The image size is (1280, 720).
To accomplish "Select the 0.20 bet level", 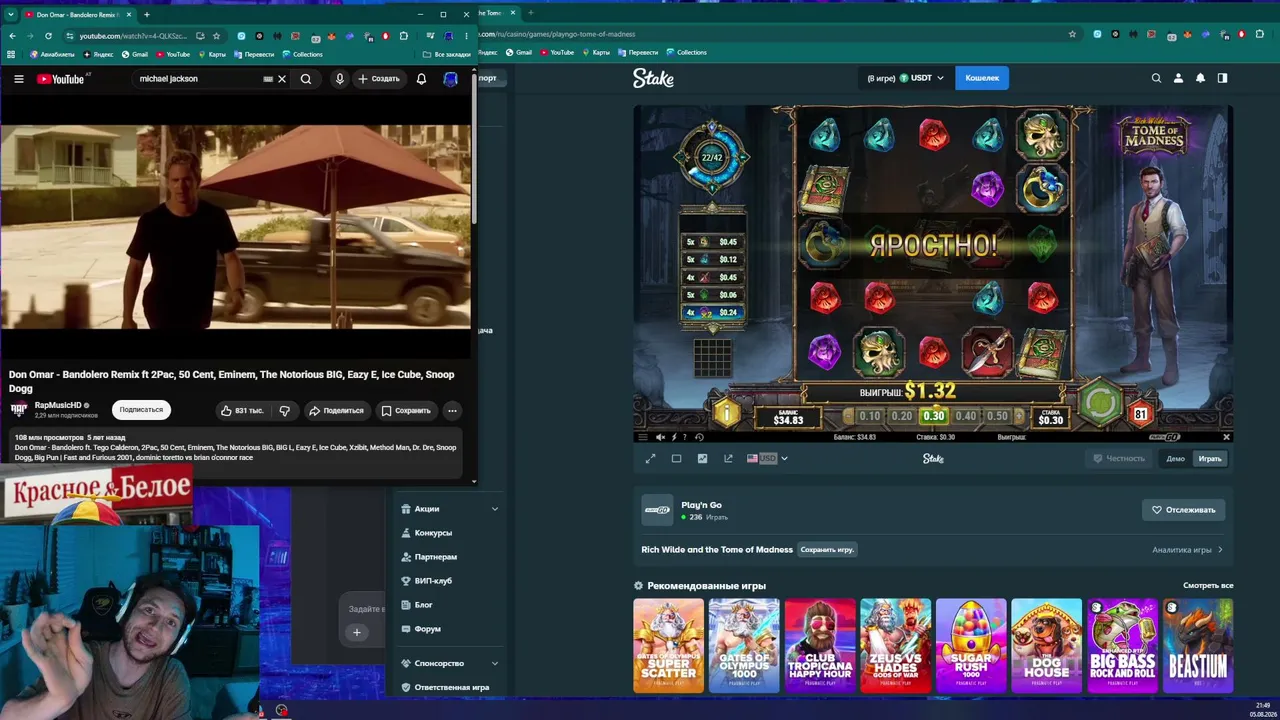I will (902, 416).
